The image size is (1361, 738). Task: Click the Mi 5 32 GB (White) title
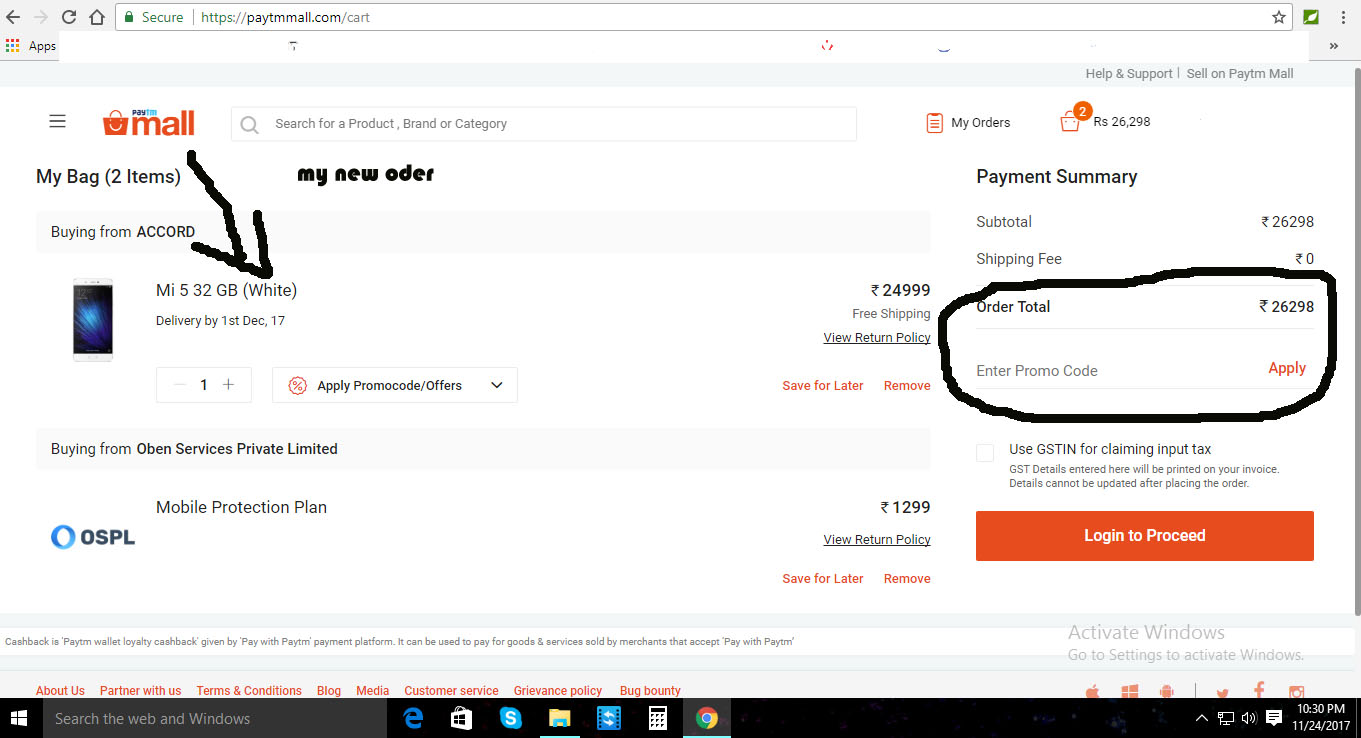[x=226, y=290]
